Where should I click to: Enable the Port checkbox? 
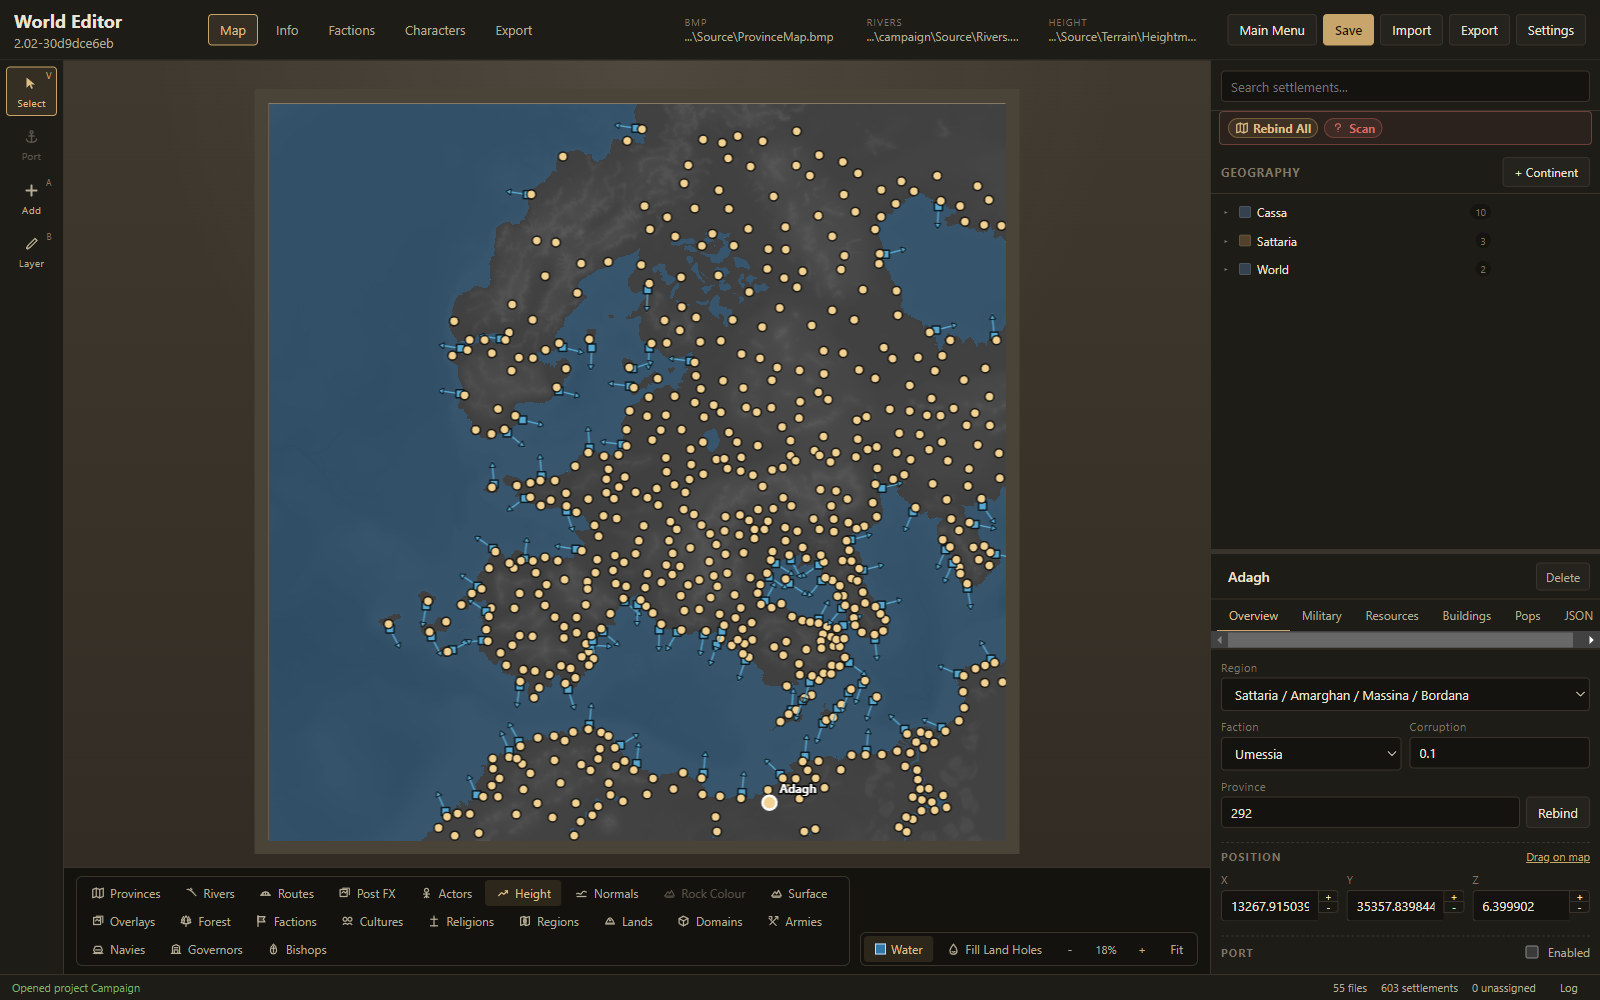click(x=1532, y=952)
